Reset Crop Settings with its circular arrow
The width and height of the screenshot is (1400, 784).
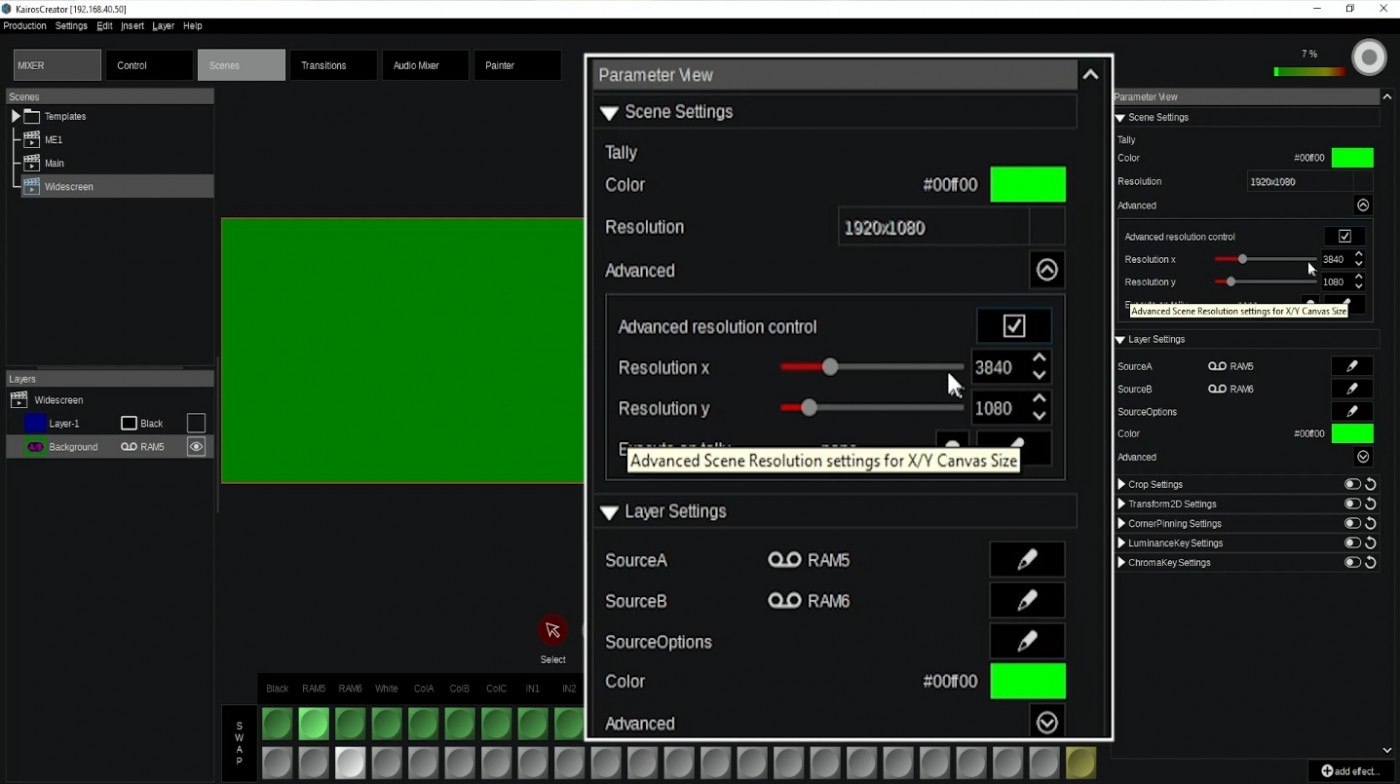point(1371,484)
